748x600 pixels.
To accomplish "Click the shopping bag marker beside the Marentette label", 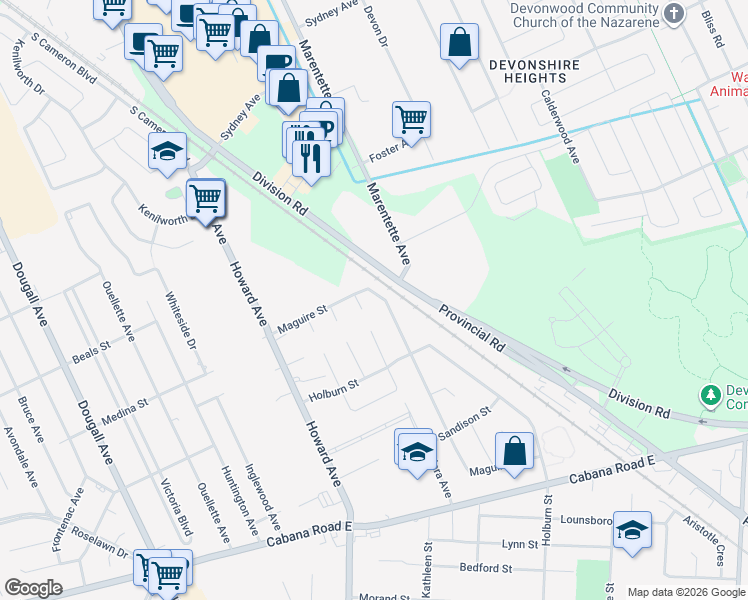I will click(288, 89).
